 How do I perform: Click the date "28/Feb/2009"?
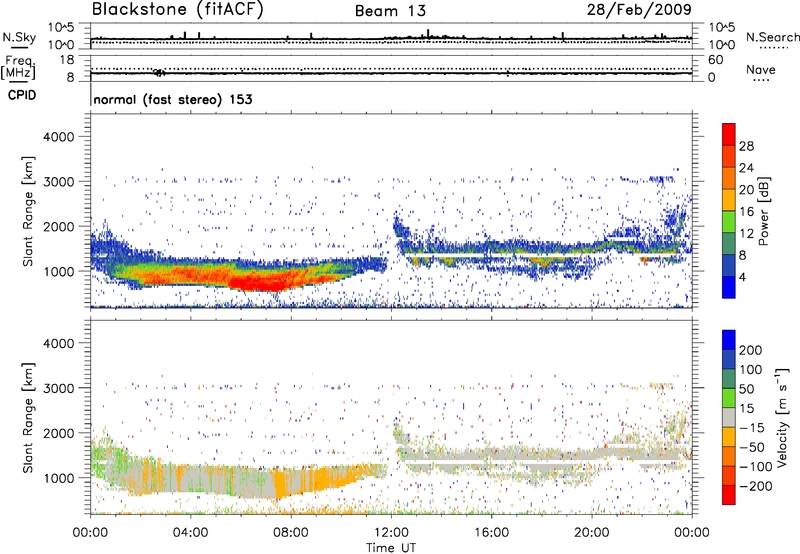click(x=639, y=10)
